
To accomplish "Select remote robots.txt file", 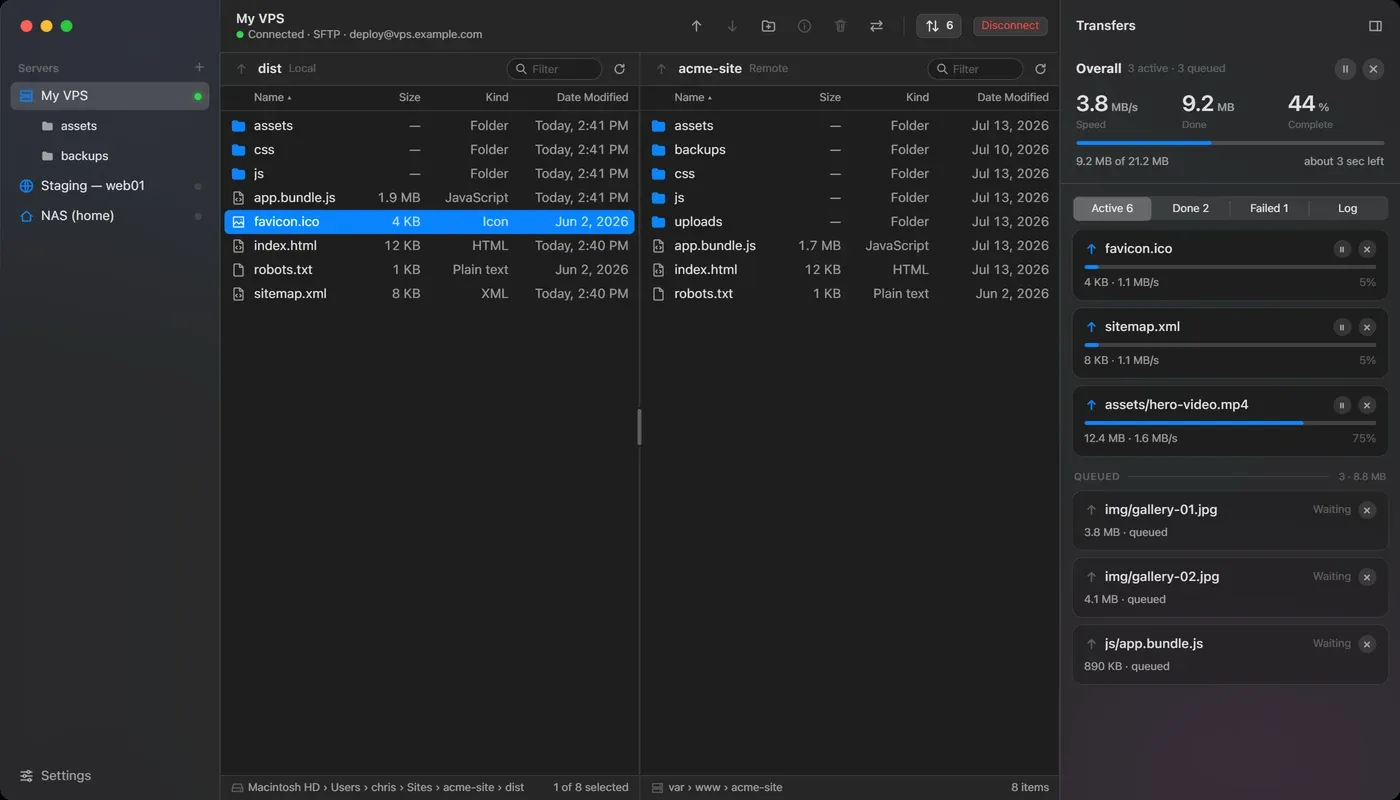I will point(850,294).
